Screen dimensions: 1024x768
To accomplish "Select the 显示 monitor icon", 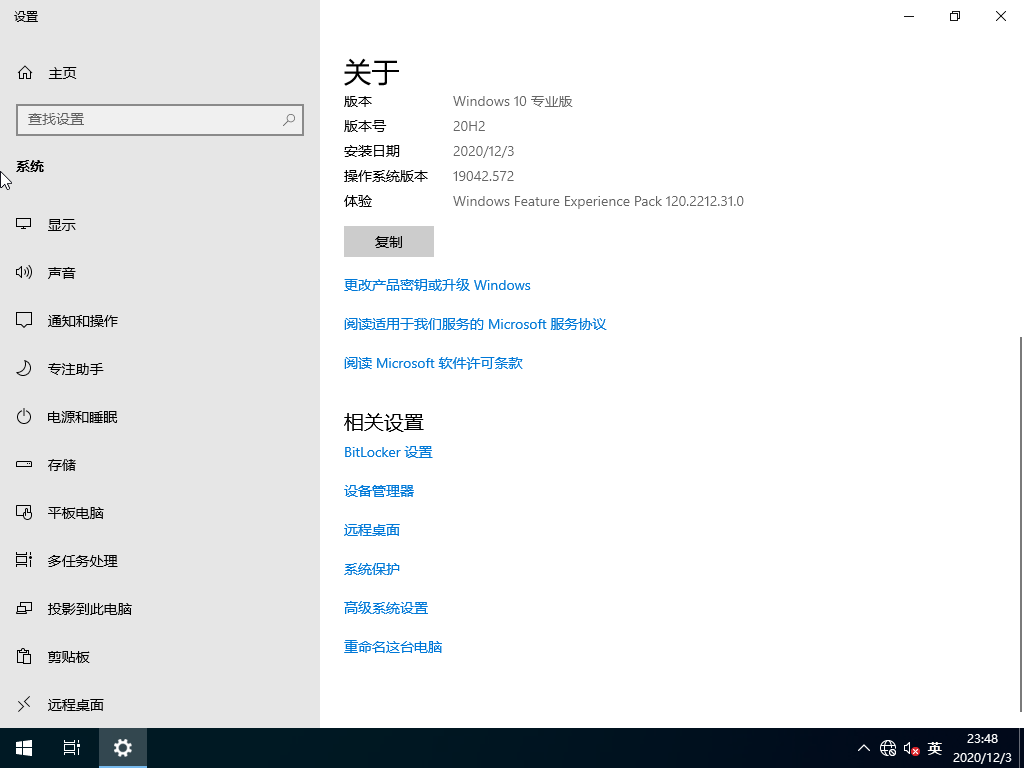I will [24, 225].
